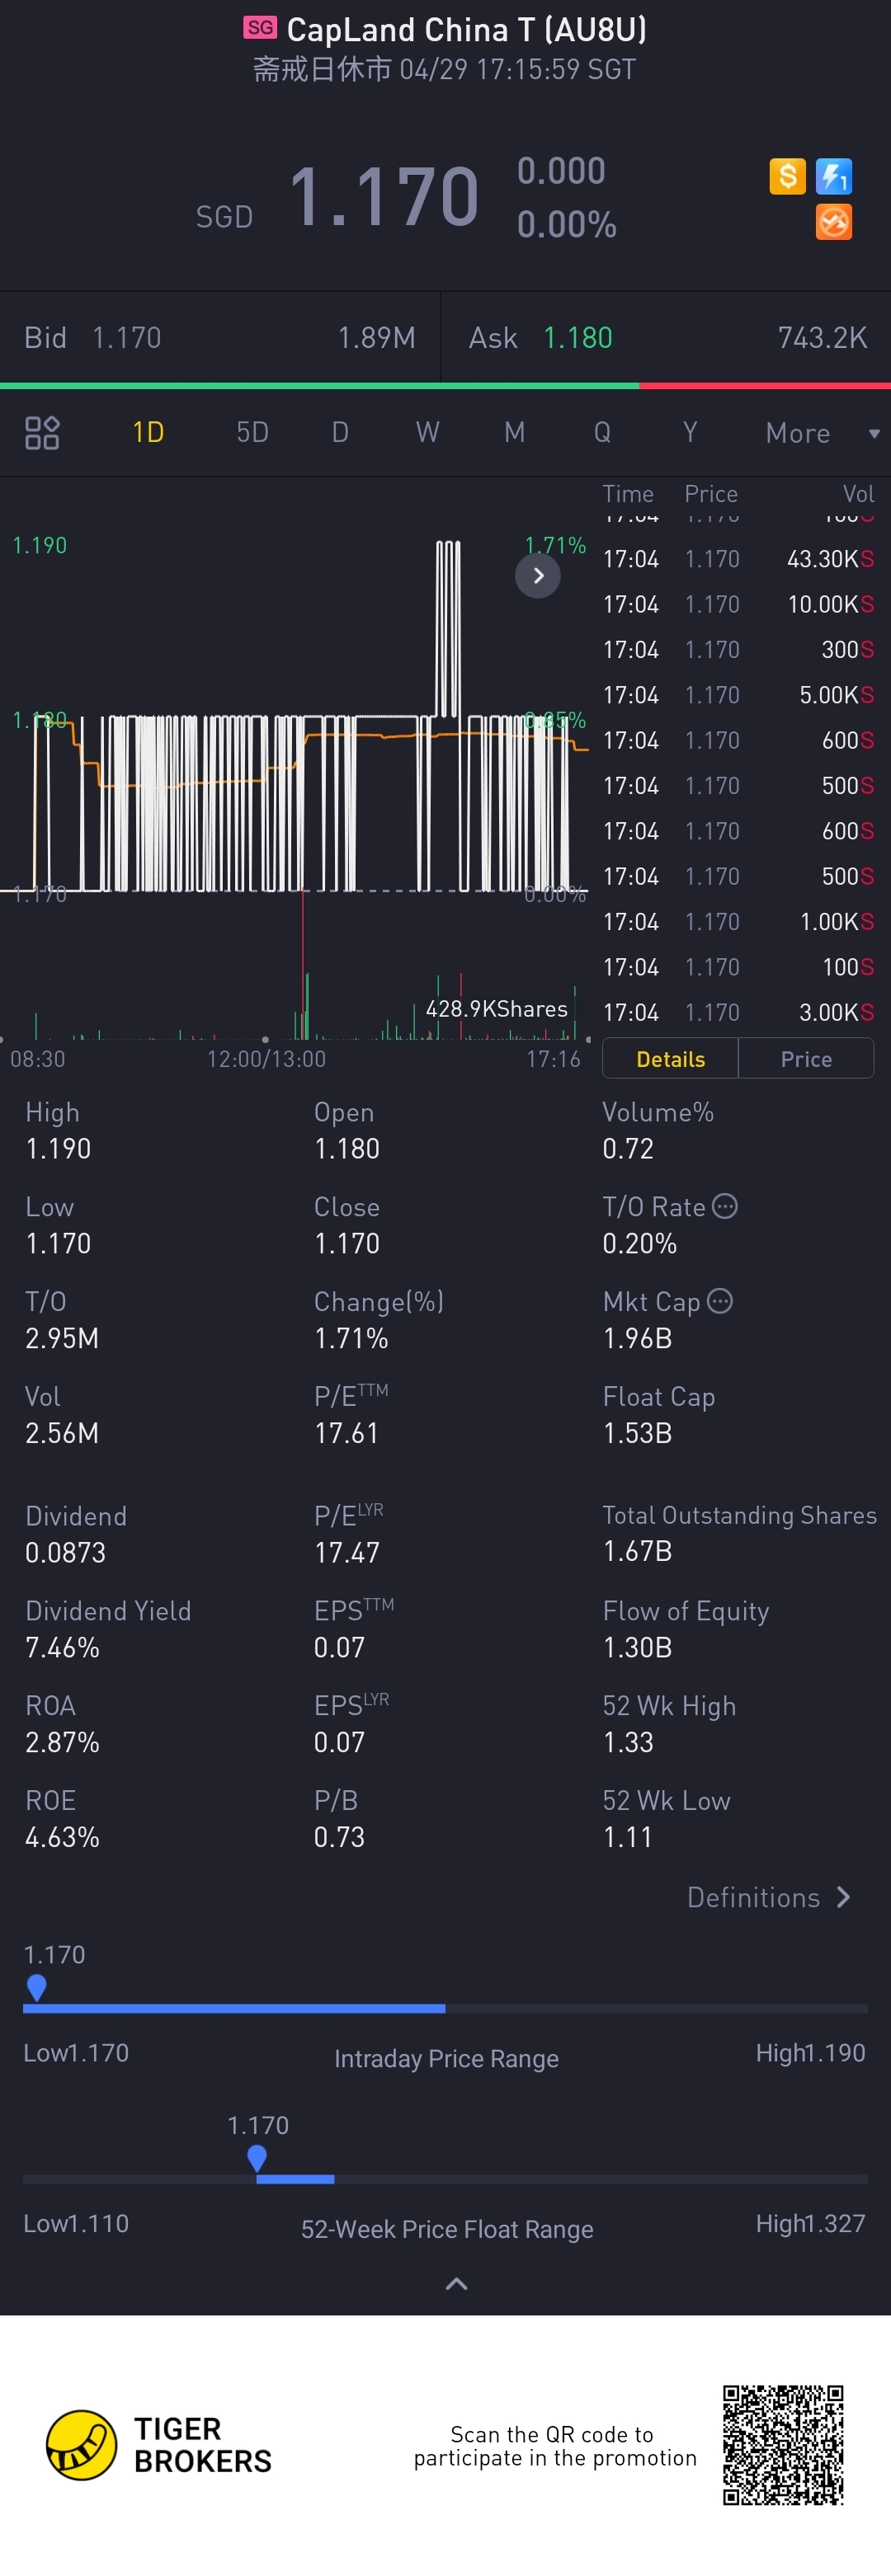The width and height of the screenshot is (891, 2576).
Task: Select the 5D chart period
Action: (252, 432)
